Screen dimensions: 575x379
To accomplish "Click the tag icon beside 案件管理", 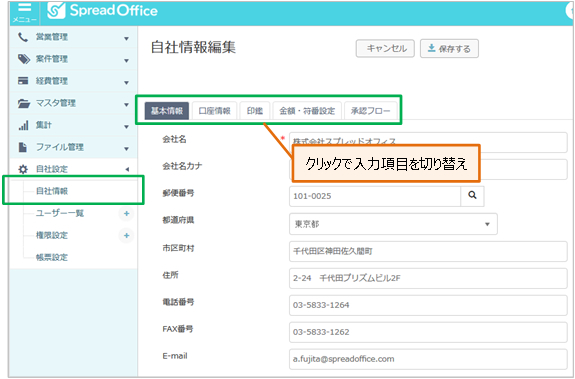I will (x=24, y=59).
